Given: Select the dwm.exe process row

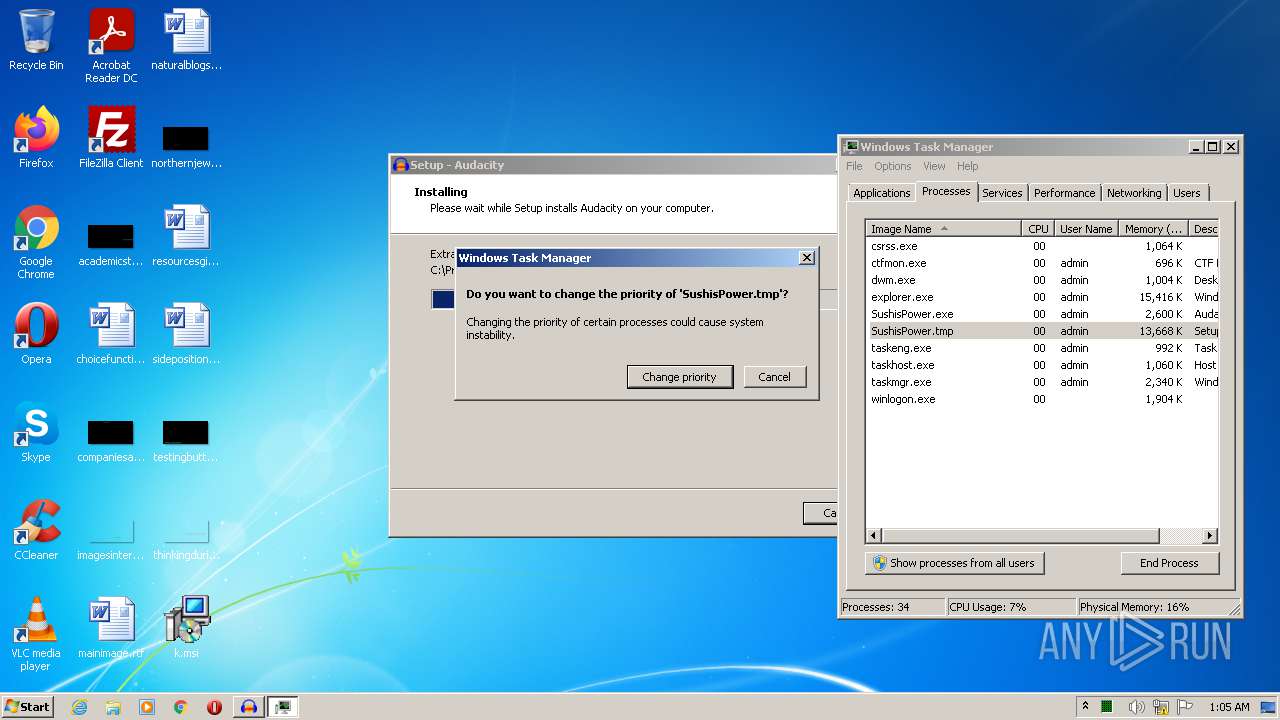Looking at the screenshot, I should point(1042,280).
